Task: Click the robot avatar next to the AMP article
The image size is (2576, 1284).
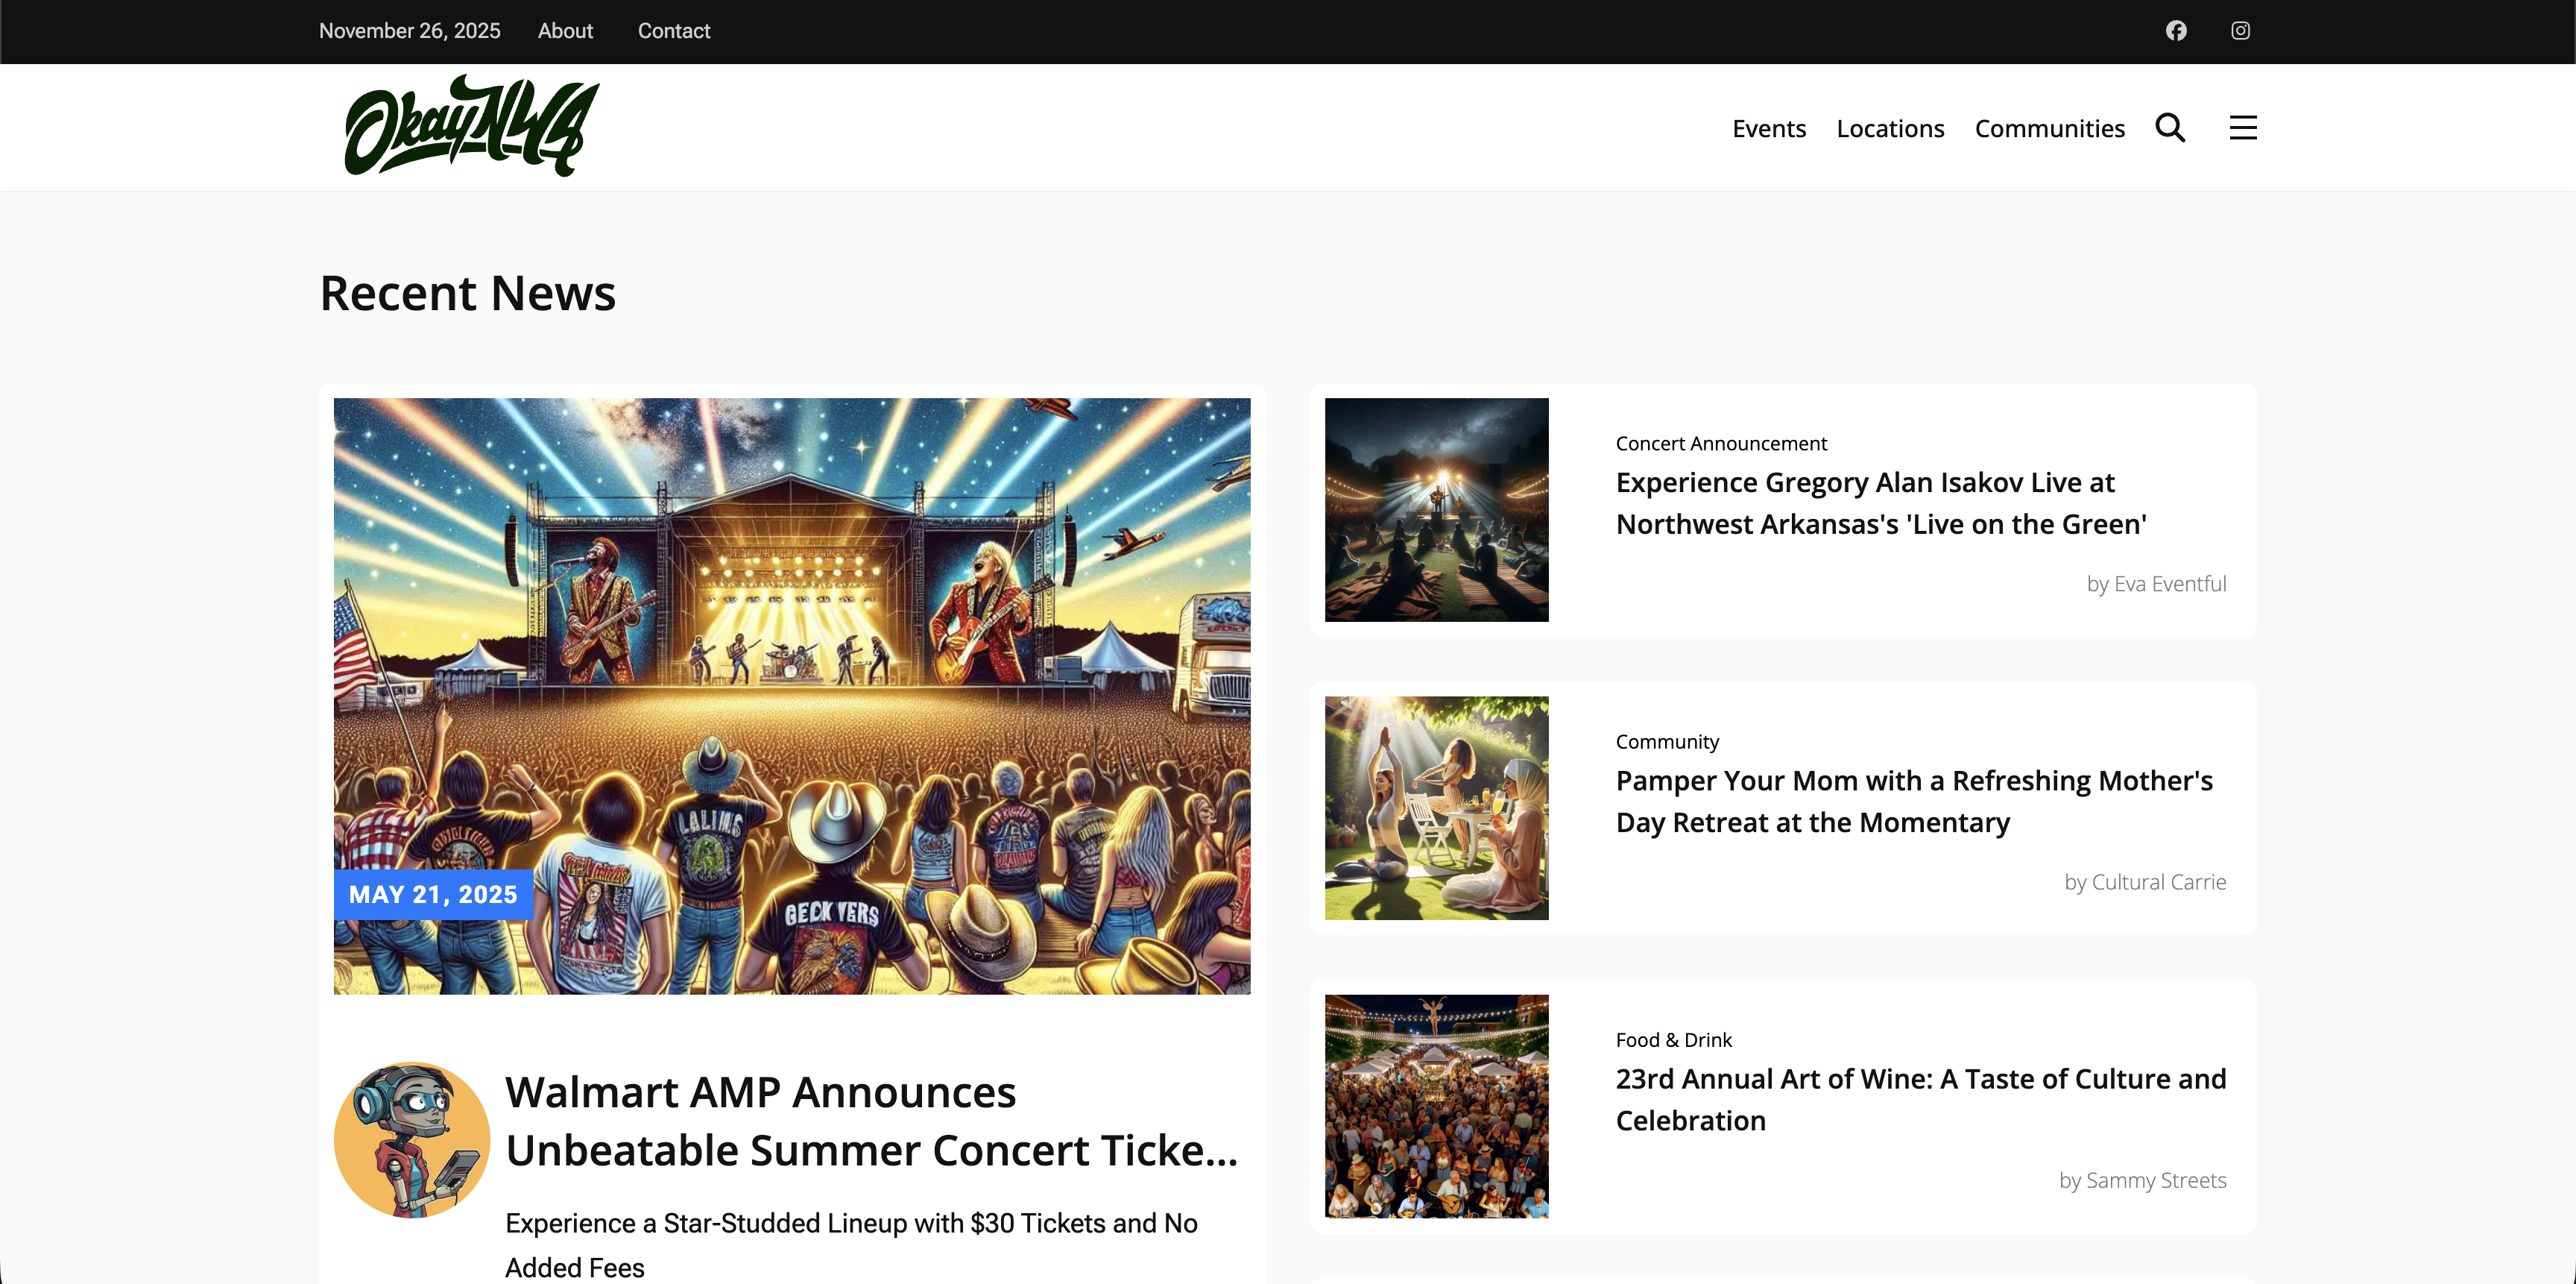Action: tap(414, 1139)
